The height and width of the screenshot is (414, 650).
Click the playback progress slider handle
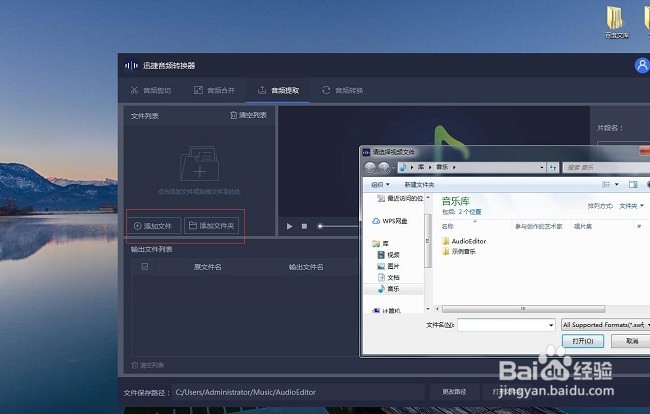pos(320,226)
